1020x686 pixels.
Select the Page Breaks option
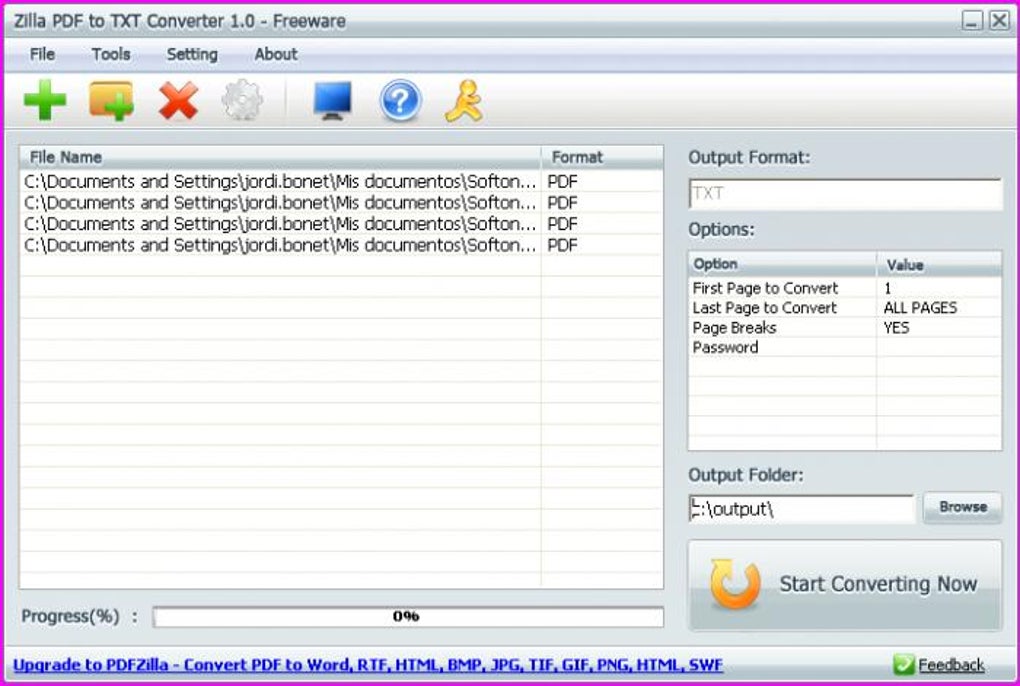coord(734,328)
